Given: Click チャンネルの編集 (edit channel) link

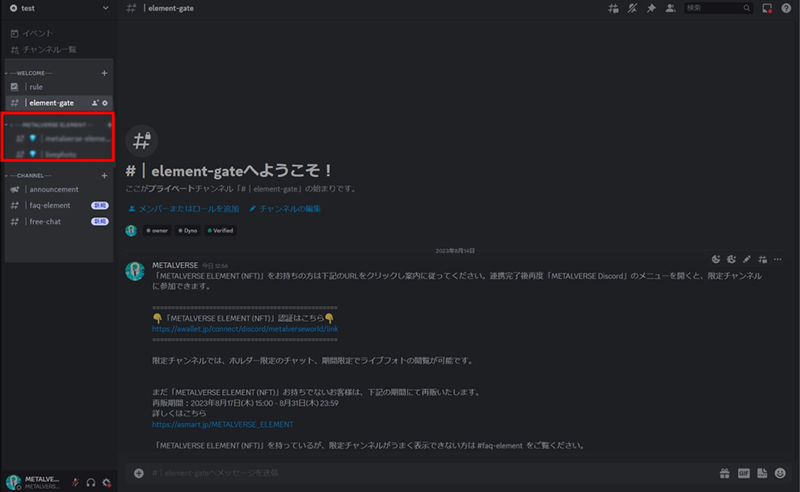Looking at the screenshot, I should (x=290, y=208).
